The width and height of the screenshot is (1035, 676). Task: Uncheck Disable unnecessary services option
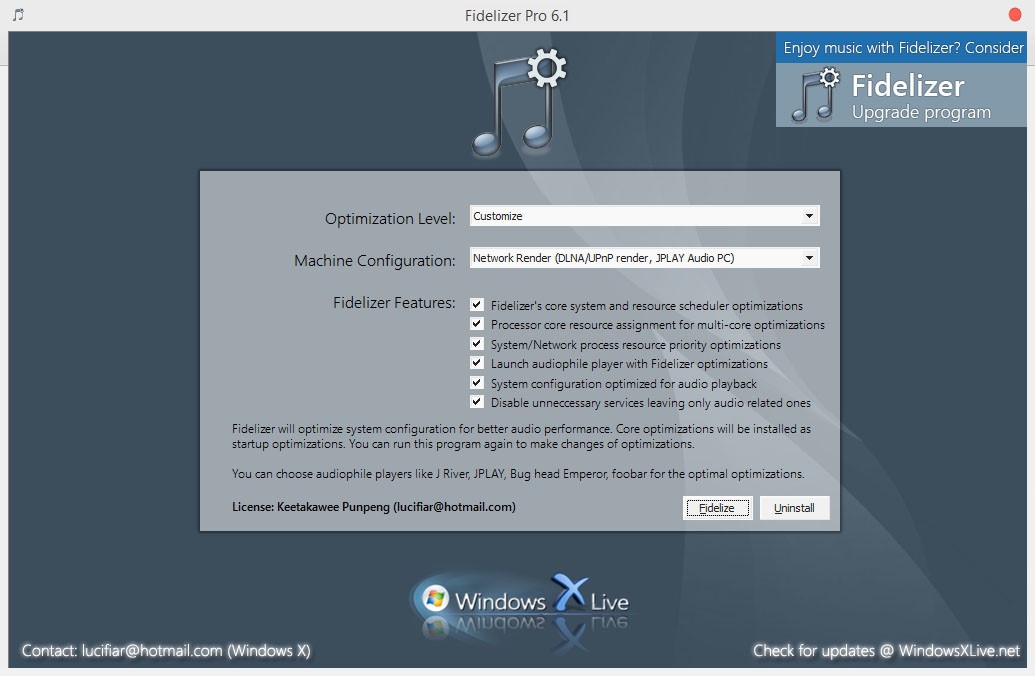[477, 402]
